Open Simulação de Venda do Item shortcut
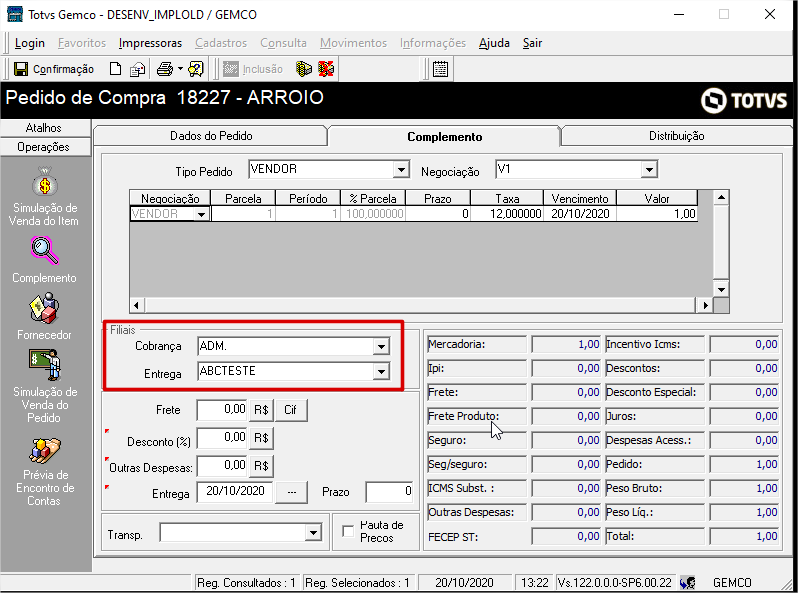This screenshot has height=593, width=798. tap(45, 182)
